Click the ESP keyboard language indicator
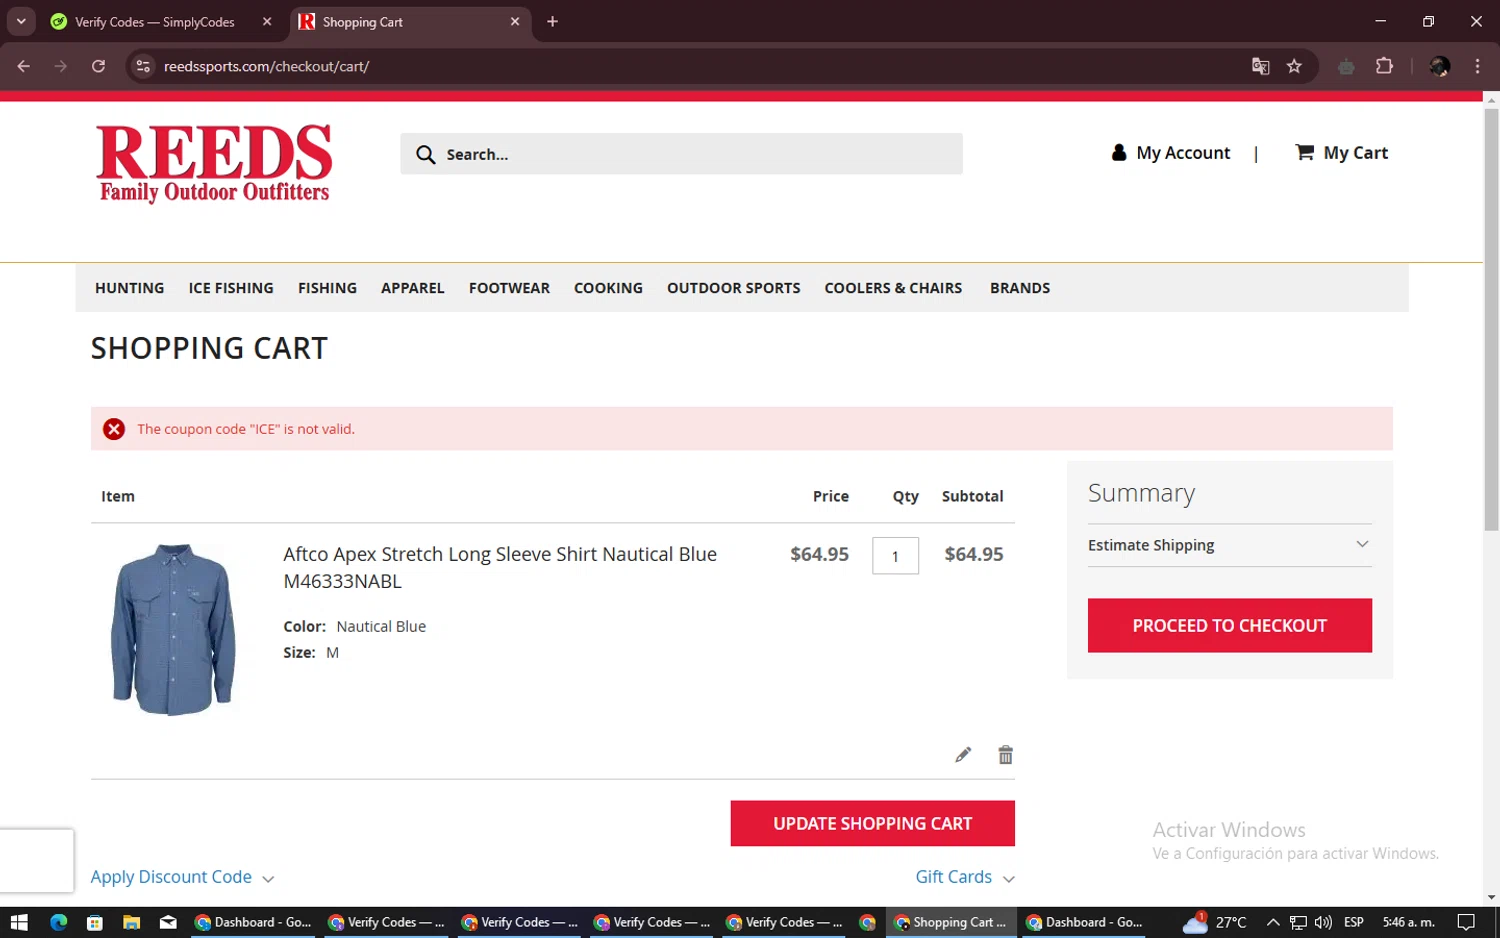 1354,922
